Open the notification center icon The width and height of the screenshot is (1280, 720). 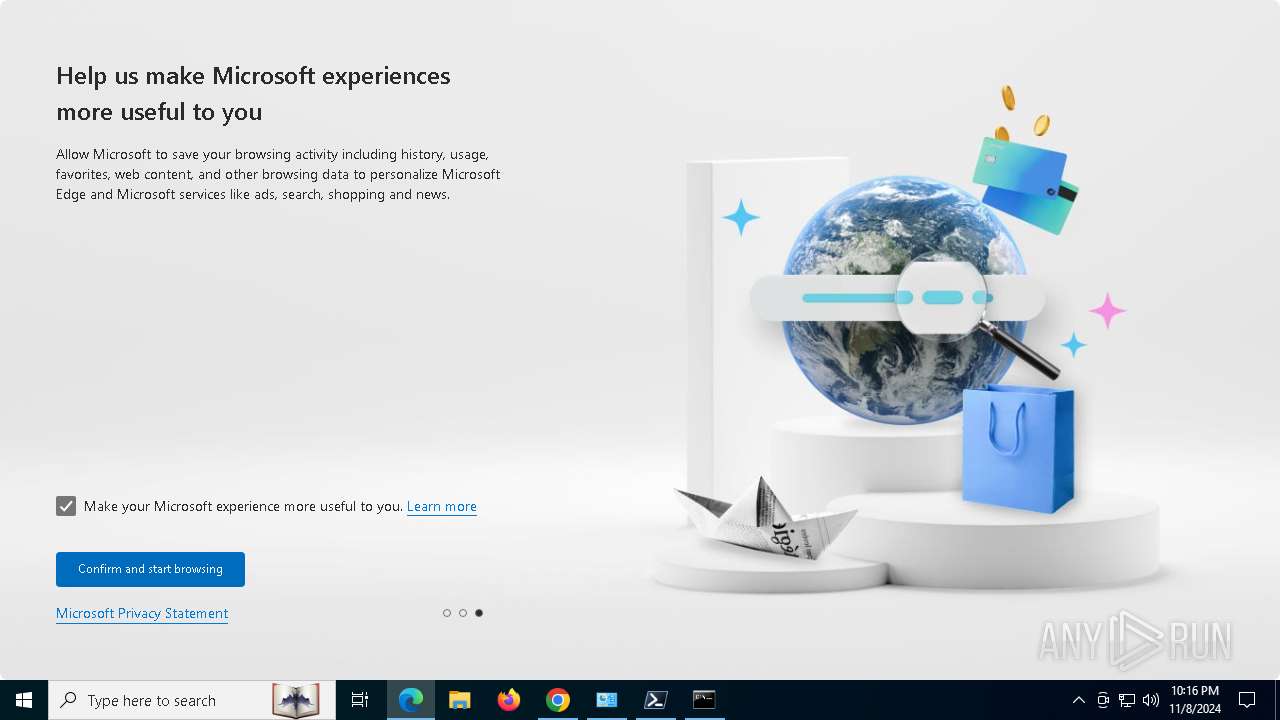pyautogui.click(x=1247, y=700)
